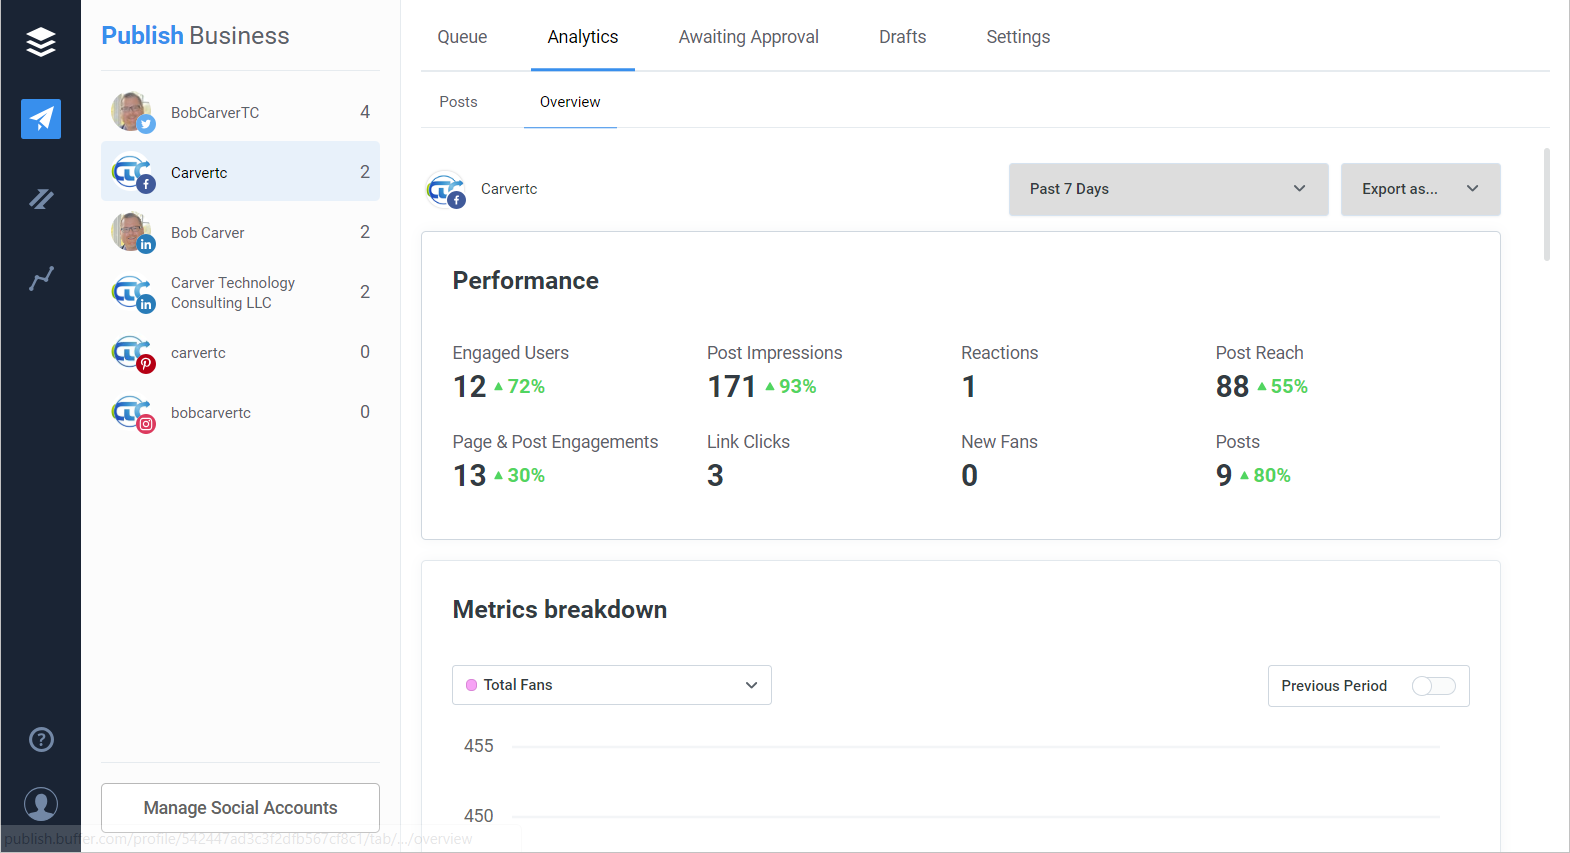Click the page vertical scrollbar
Screen dimensions: 1570x853
(x=1546, y=205)
